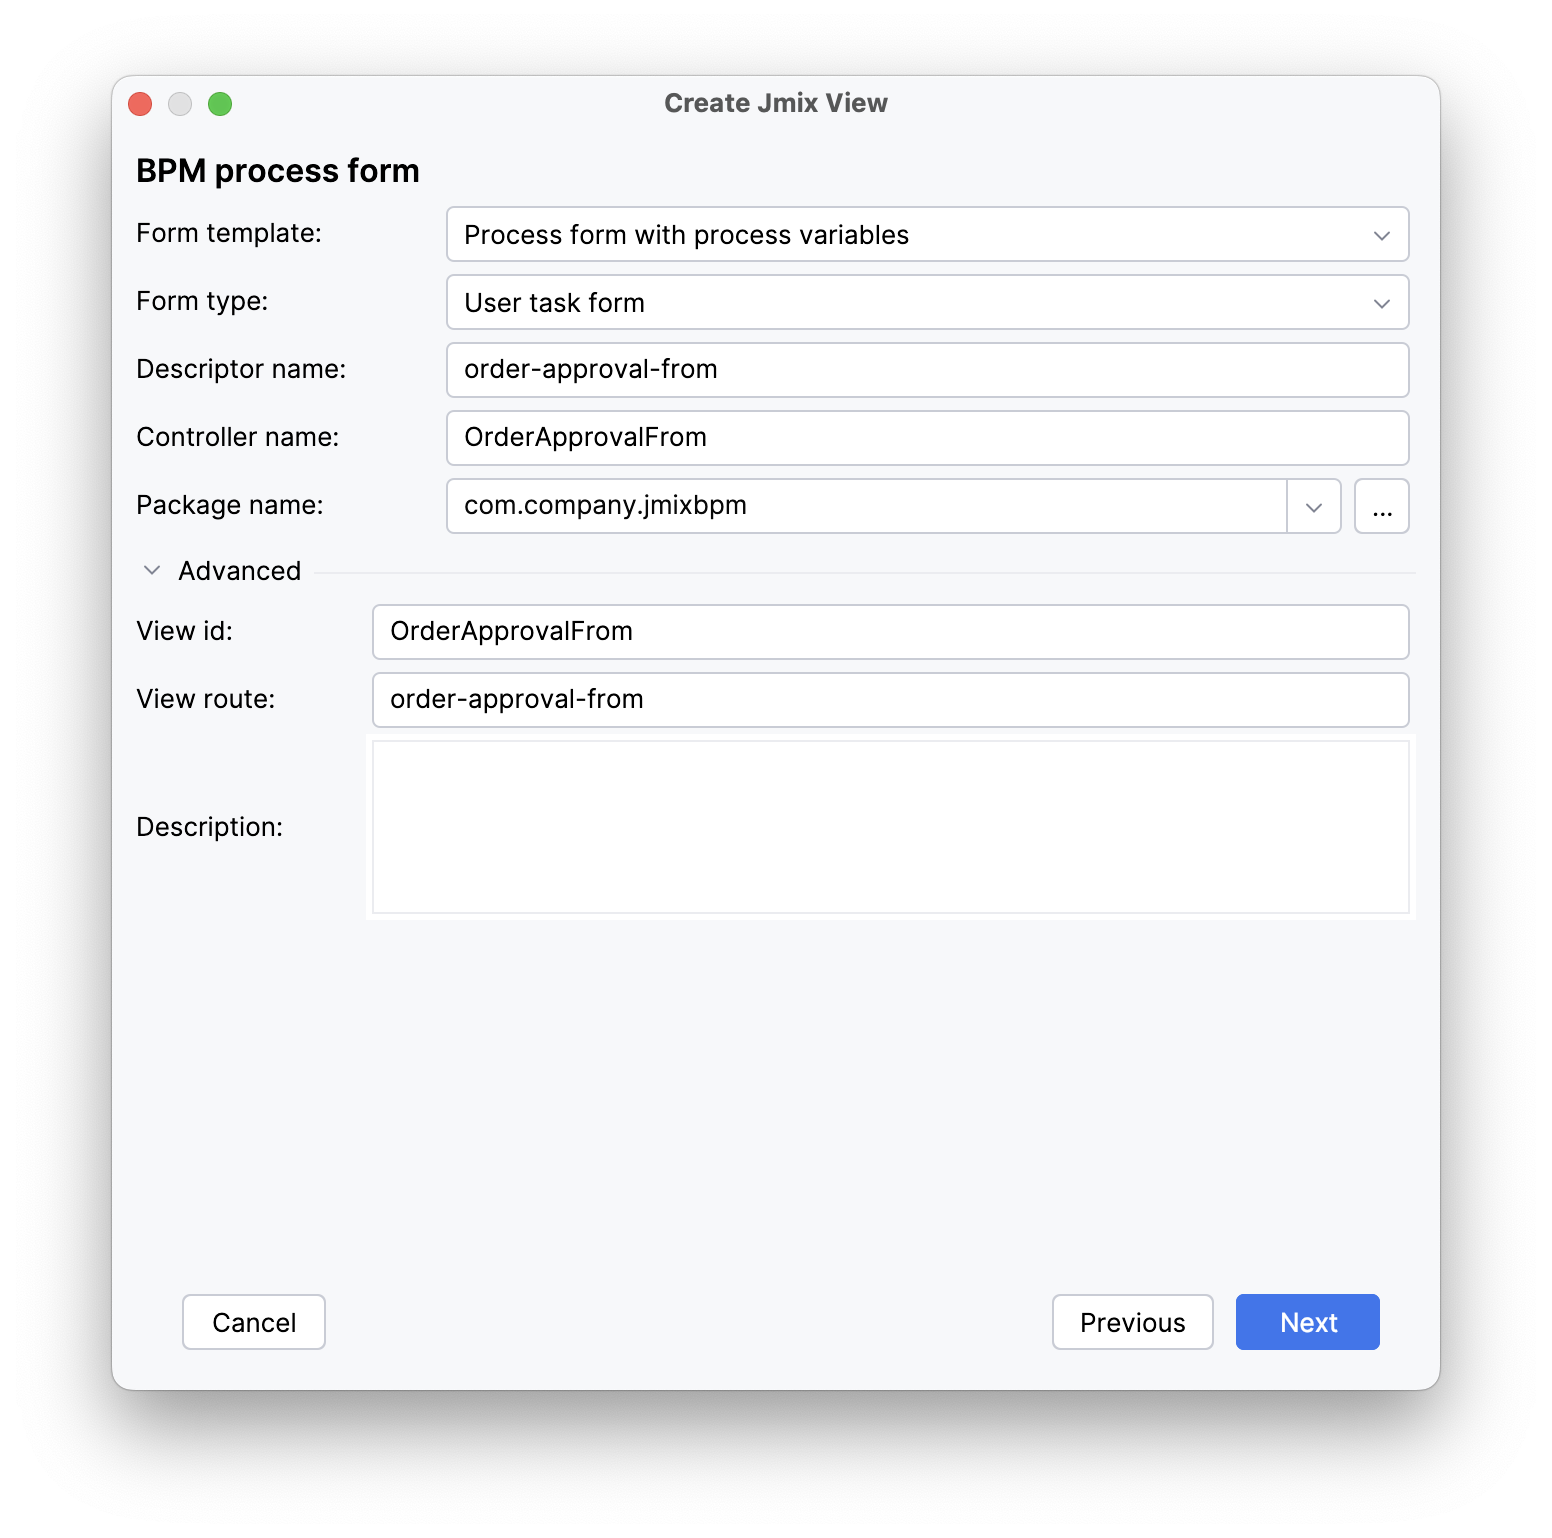
Task: Browse packages with the ellipsis button
Action: coord(1382,506)
